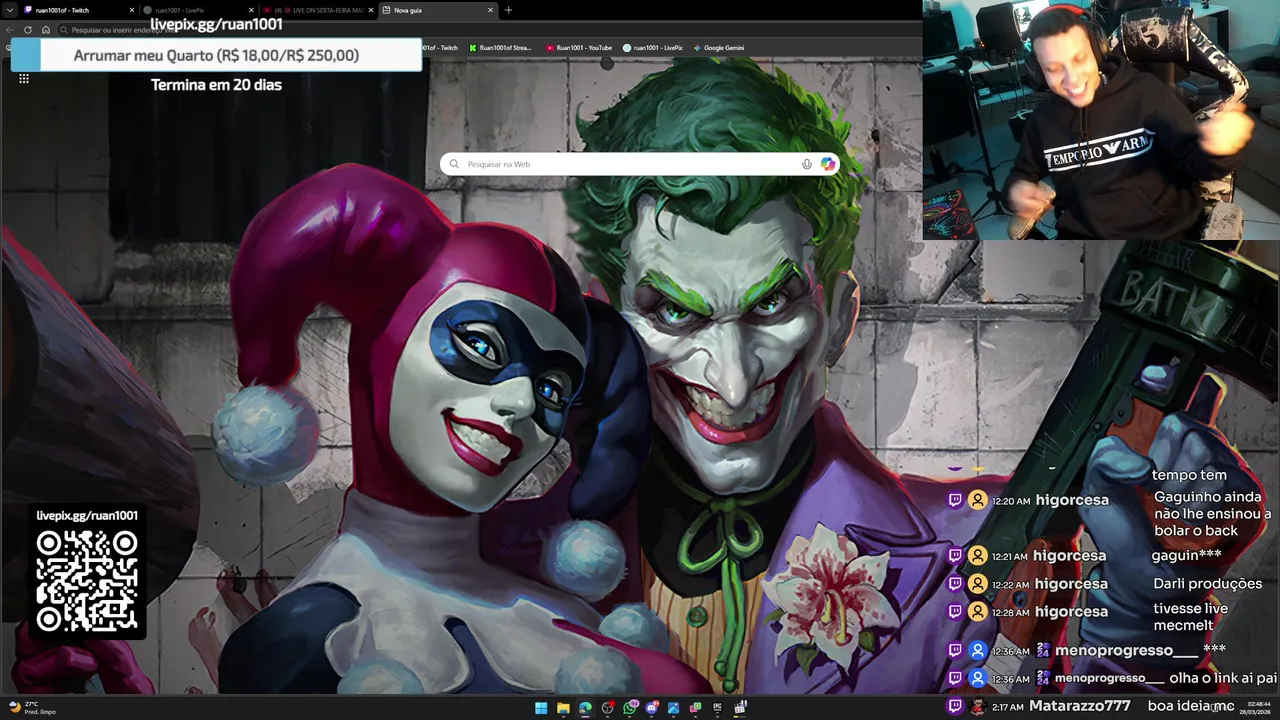Start voice search with microphone icon
The height and width of the screenshot is (720, 1280).
coord(807,164)
